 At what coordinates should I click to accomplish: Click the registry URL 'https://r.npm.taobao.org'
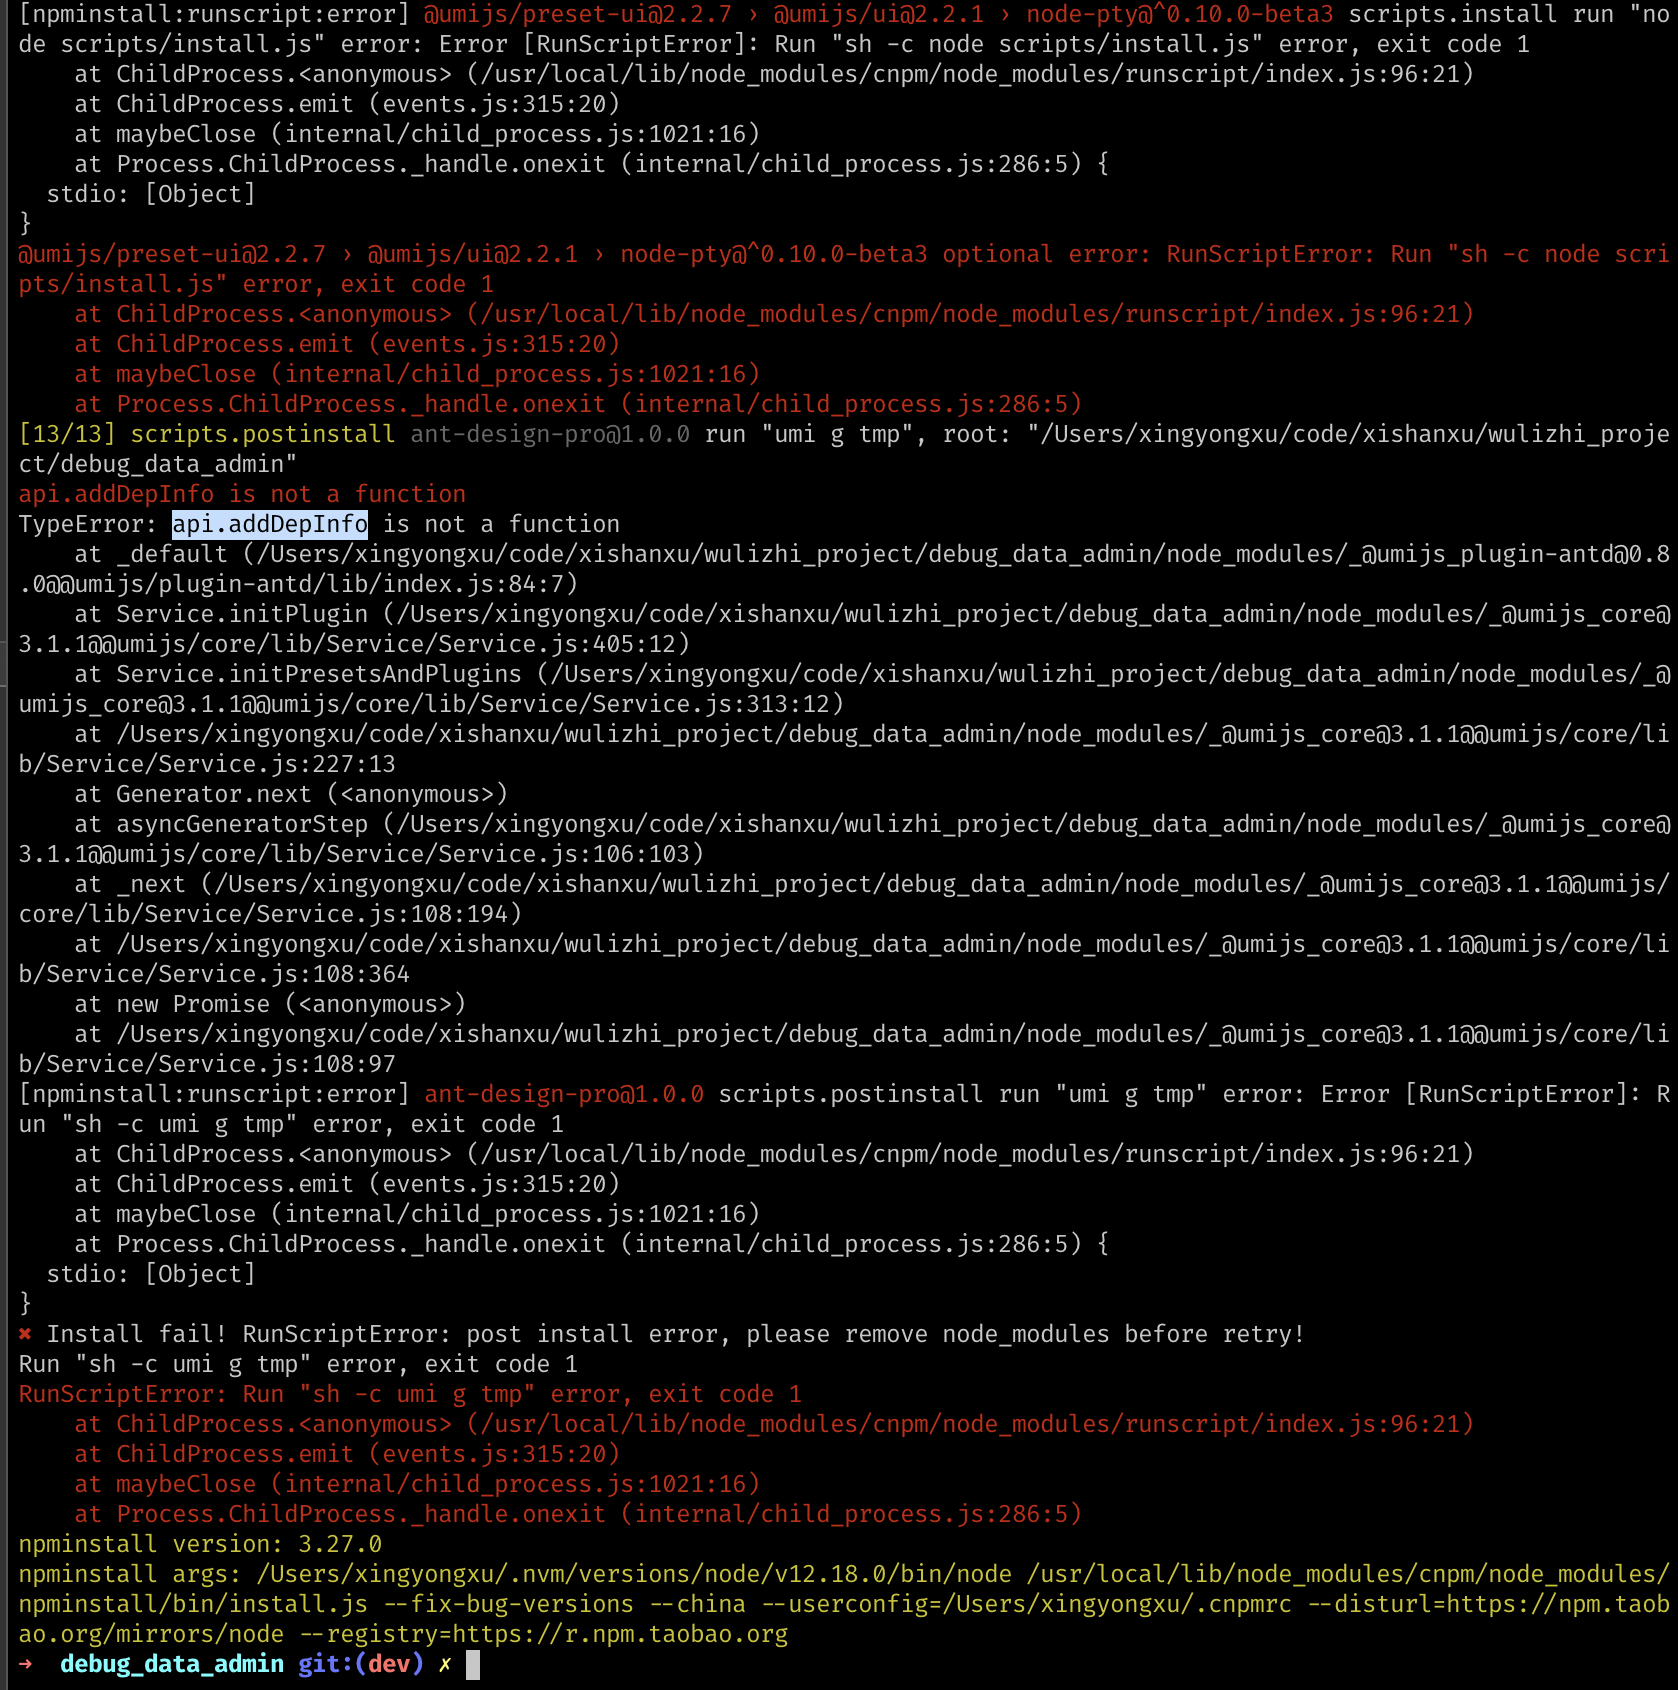tap(620, 1634)
